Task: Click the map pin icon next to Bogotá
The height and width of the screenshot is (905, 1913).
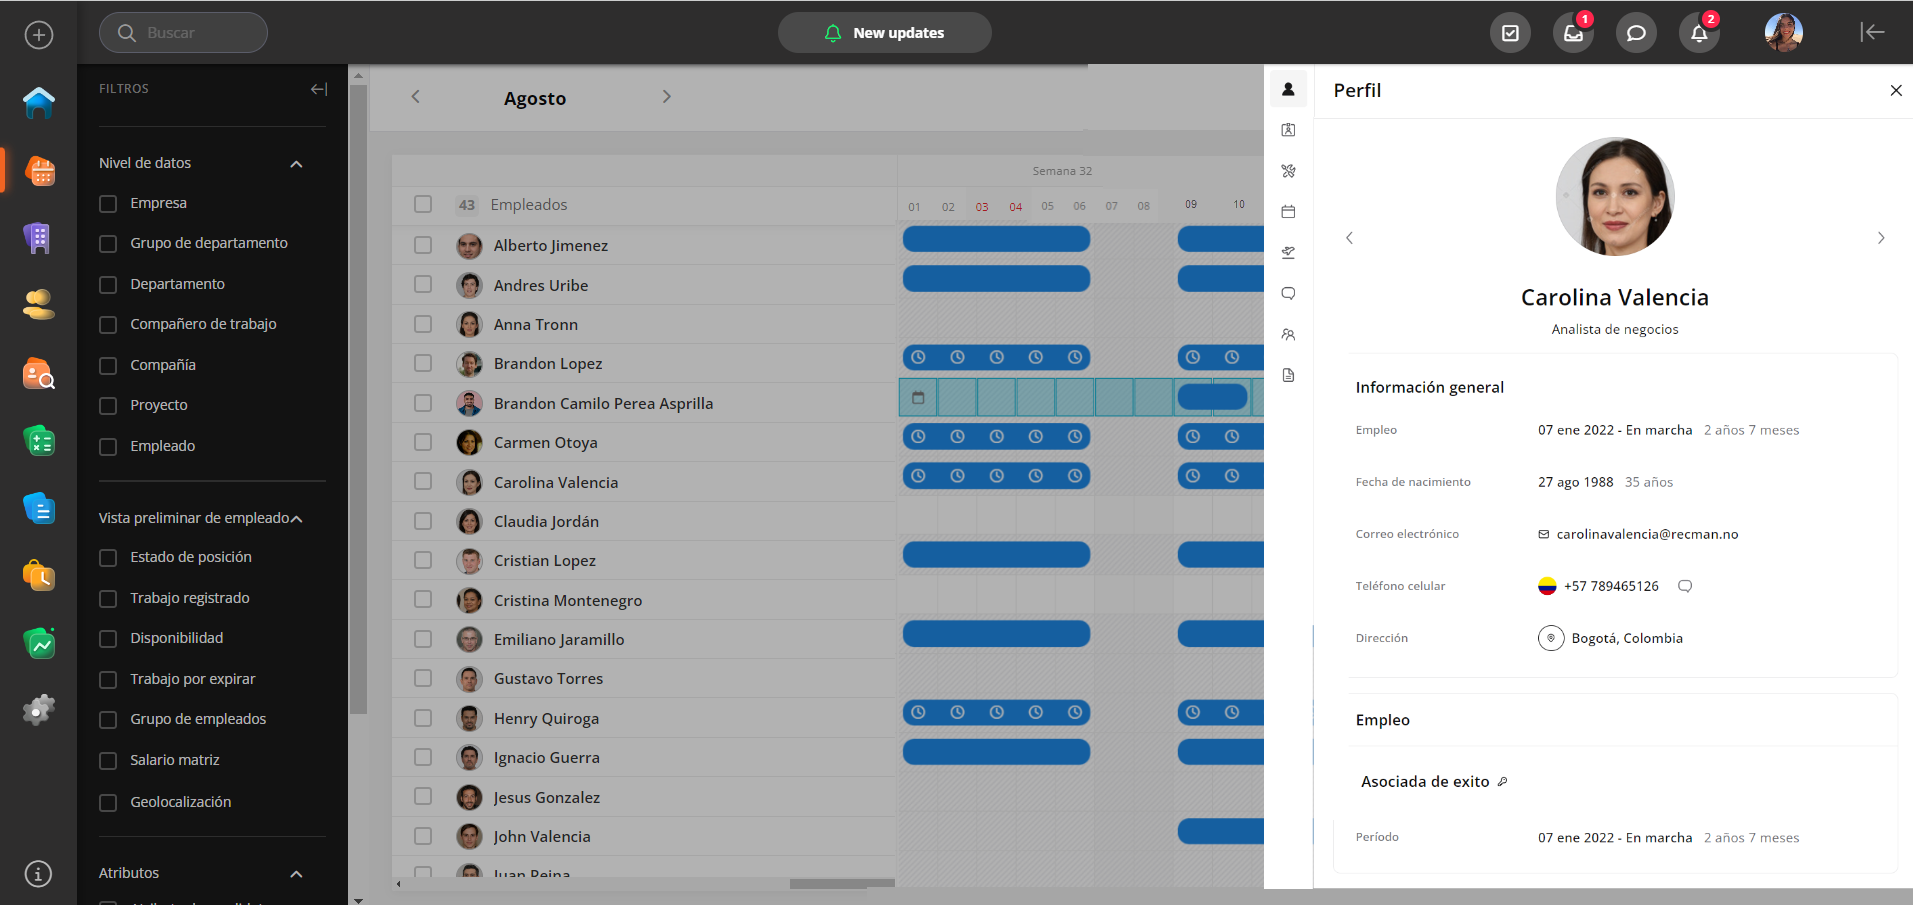Action: (x=1551, y=638)
